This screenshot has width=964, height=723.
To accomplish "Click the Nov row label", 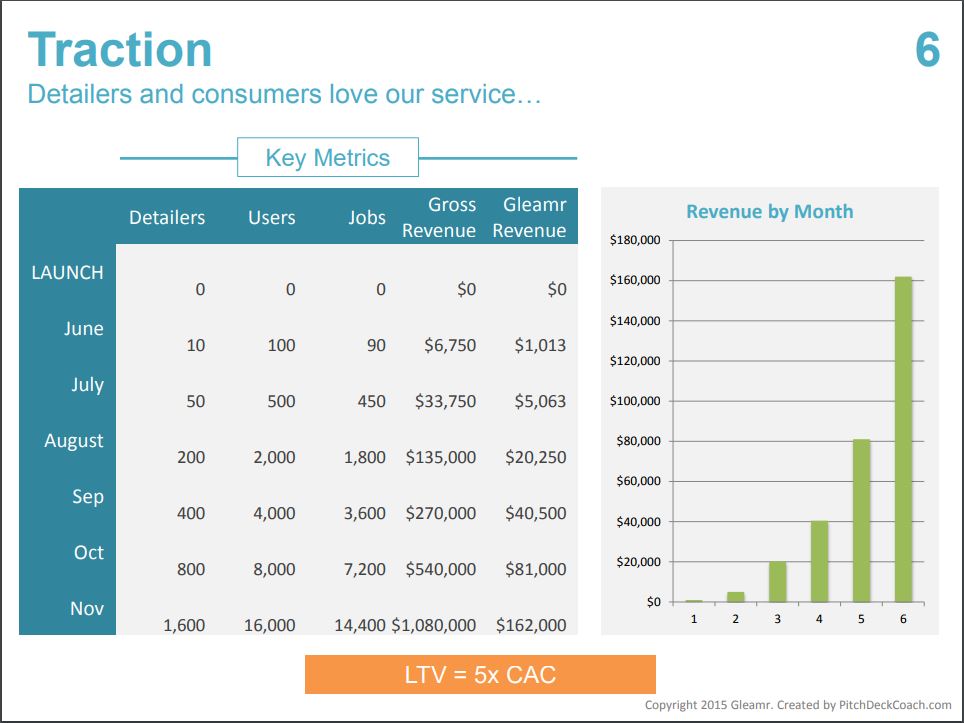I will tap(87, 609).
